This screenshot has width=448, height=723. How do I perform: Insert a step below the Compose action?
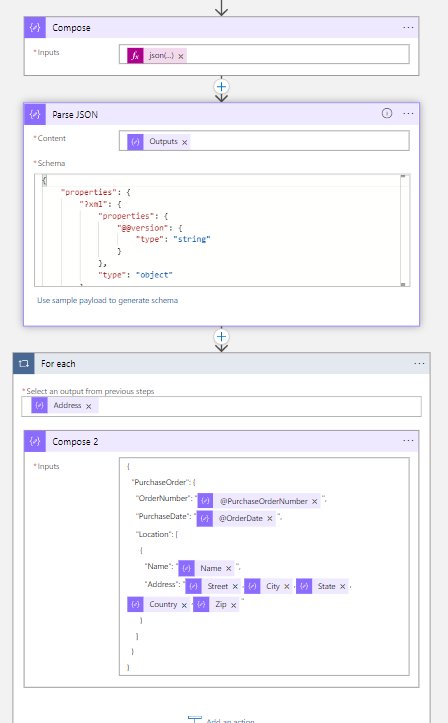coord(222,87)
